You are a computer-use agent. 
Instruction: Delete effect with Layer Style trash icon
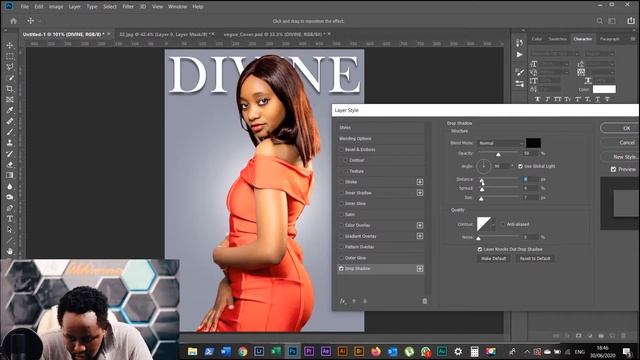[x=424, y=301]
